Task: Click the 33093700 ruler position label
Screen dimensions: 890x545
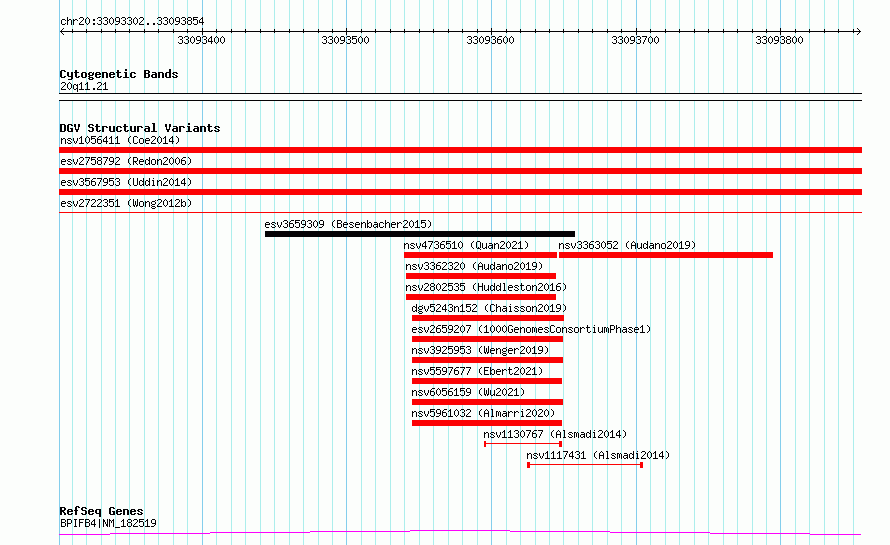Action: [x=635, y=40]
